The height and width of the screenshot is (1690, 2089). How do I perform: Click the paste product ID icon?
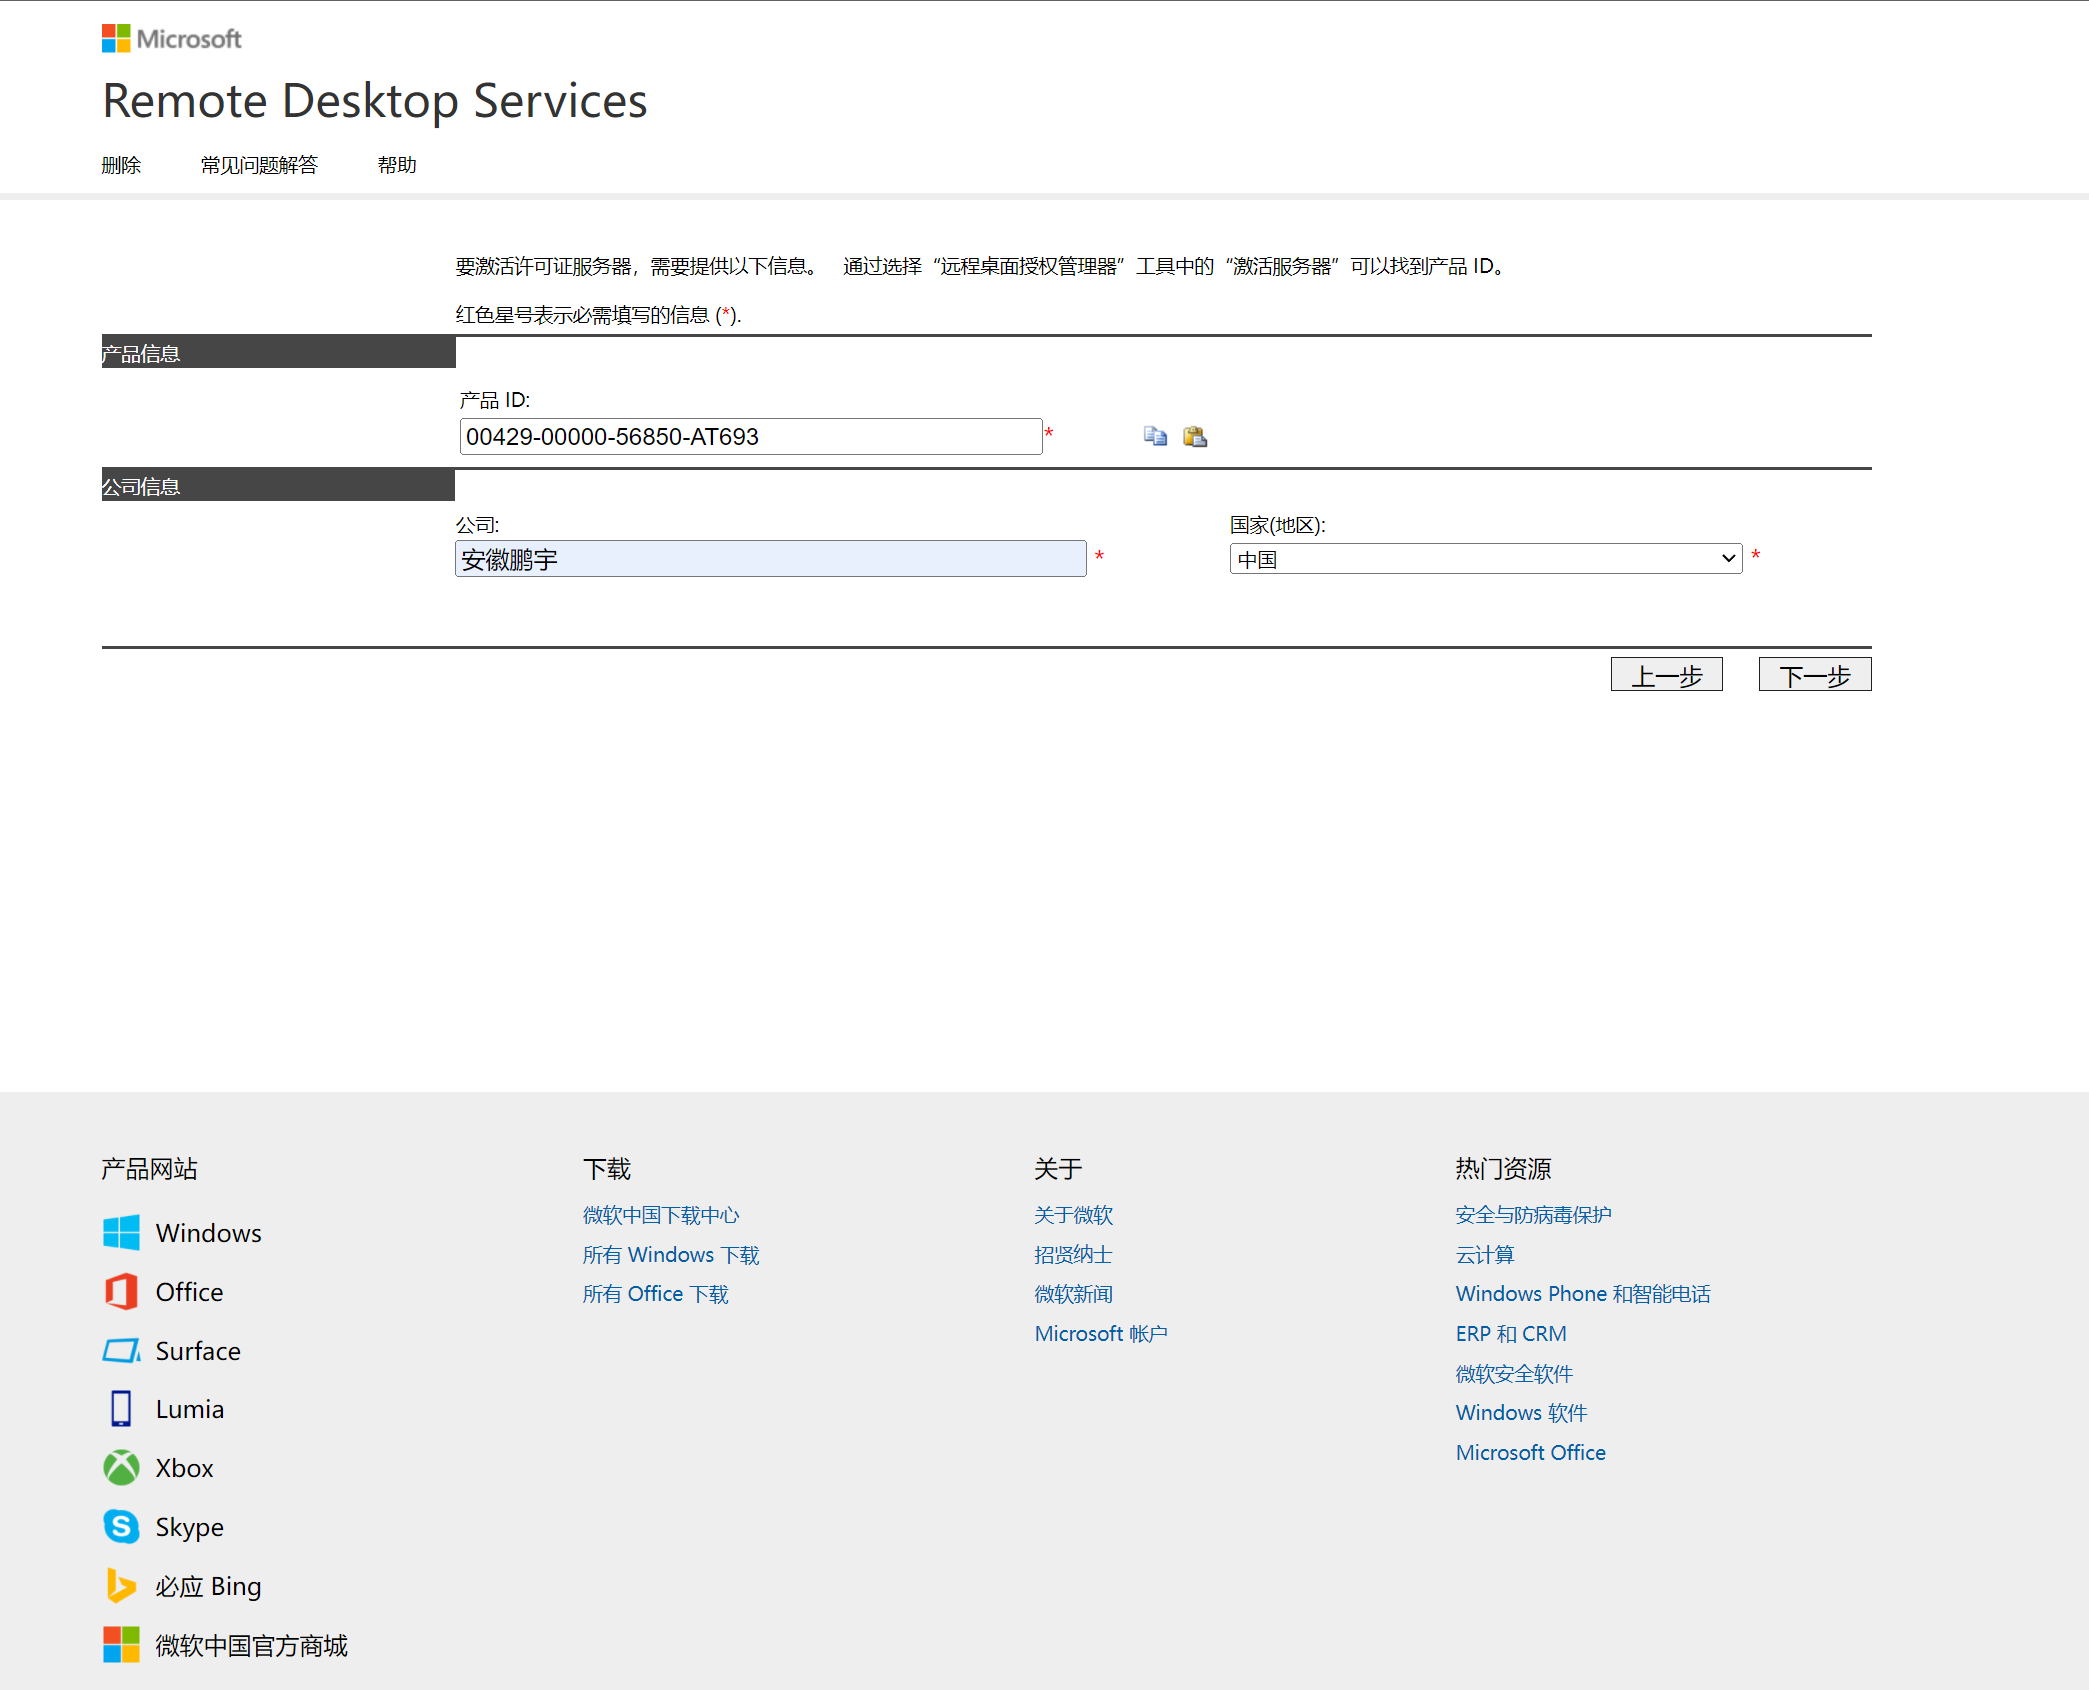(x=1195, y=436)
